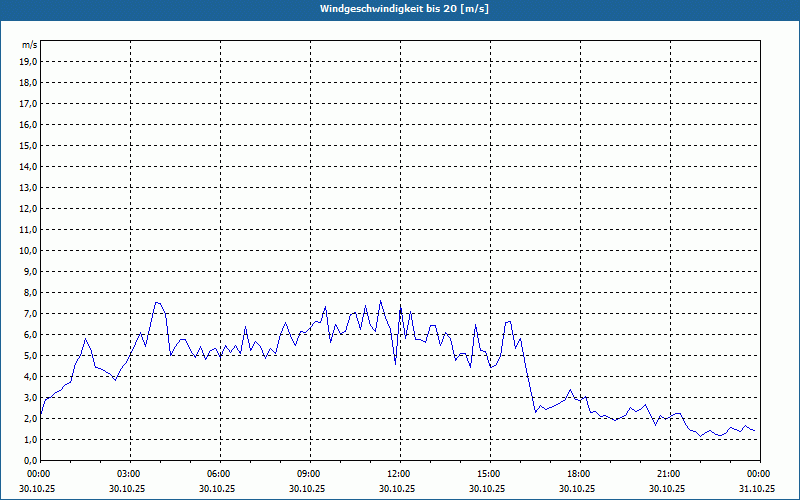Pick the '15,0' y-axis value
Screen dimensions: 800x500
pyautogui.click(x=28, y=145)
